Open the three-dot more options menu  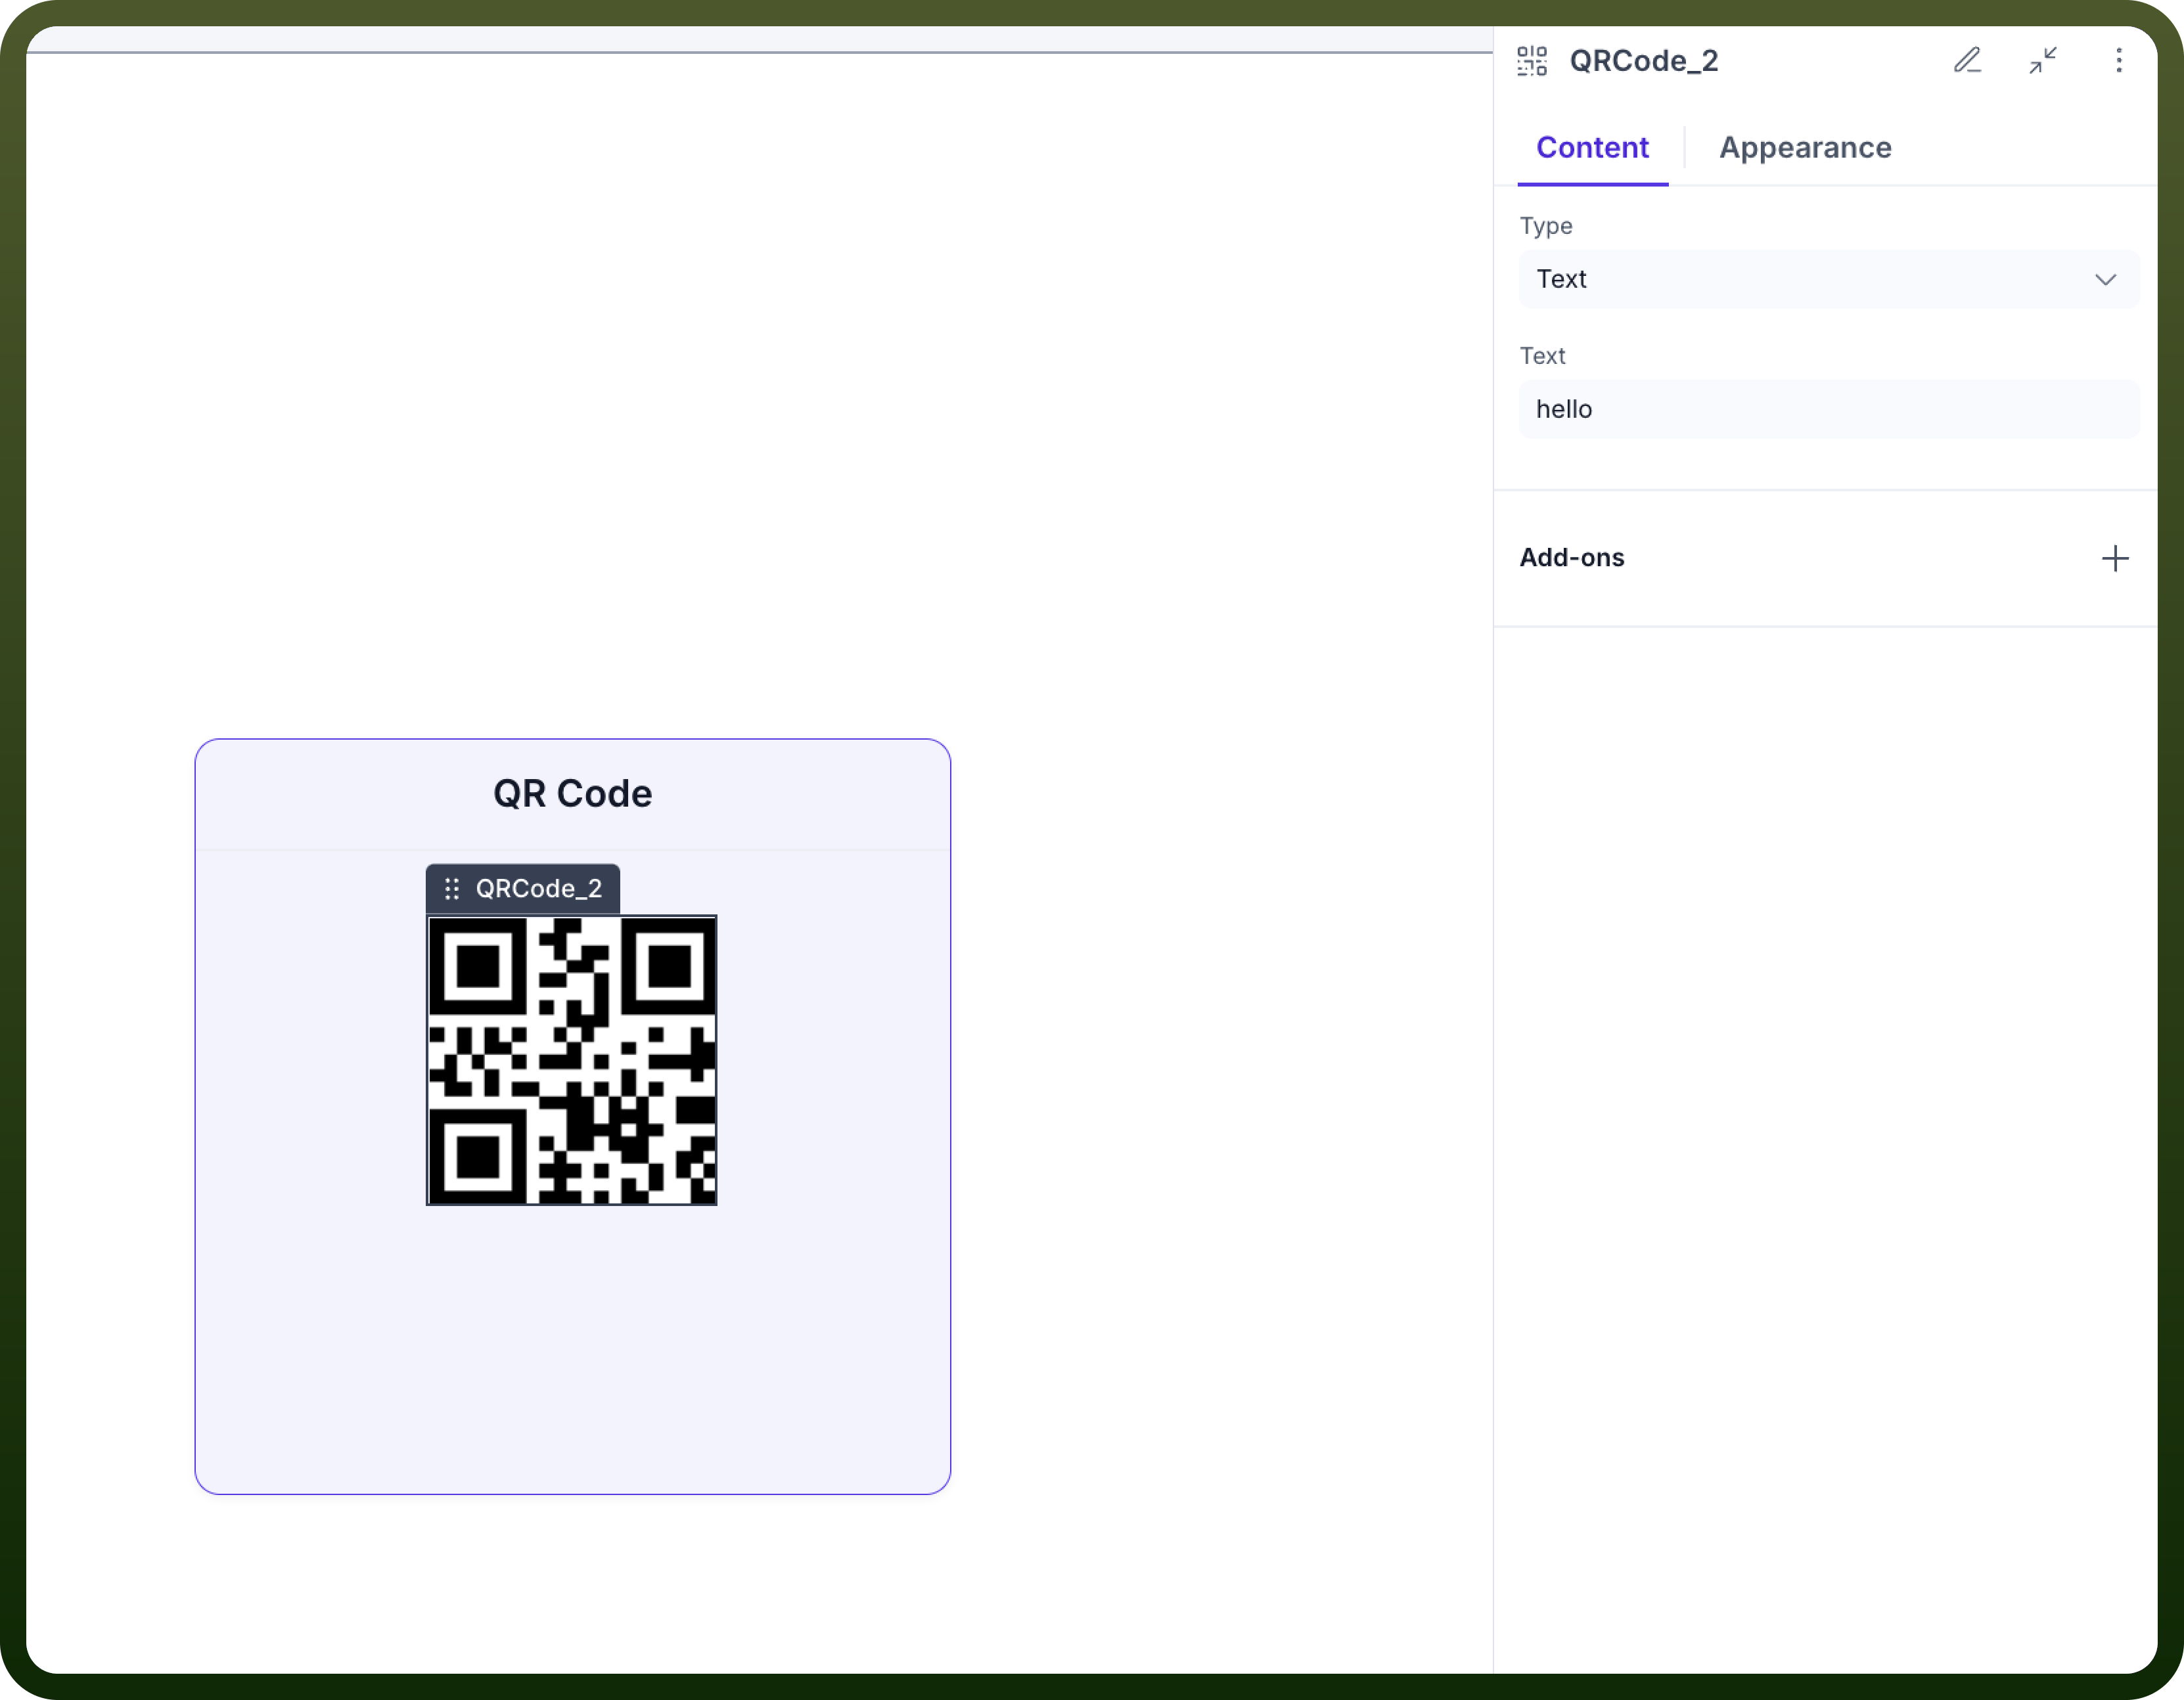[x=2118, y=61]
